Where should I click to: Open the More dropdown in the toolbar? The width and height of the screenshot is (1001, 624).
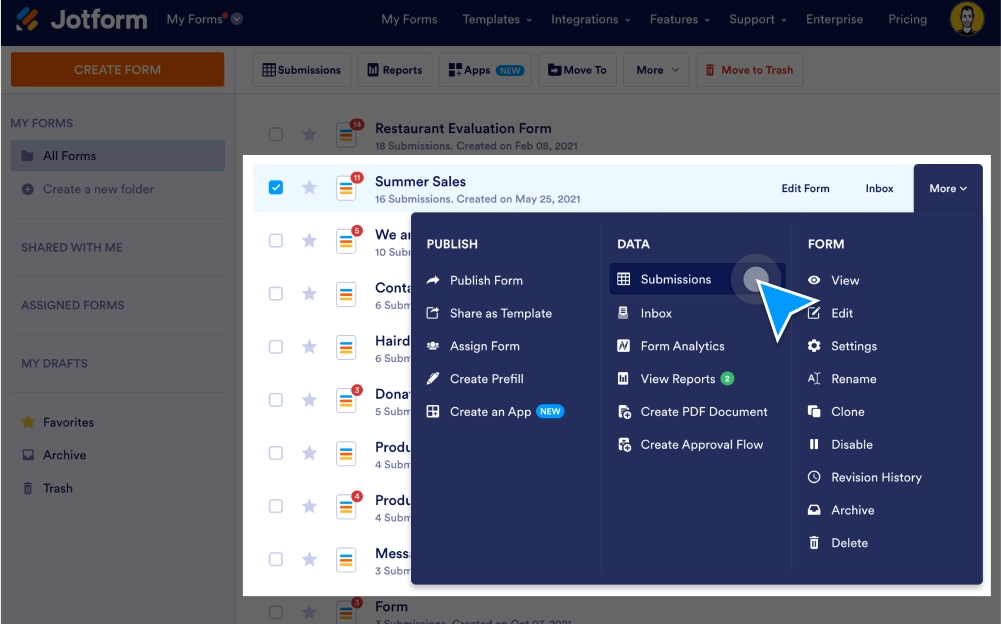tap(656, 69)
